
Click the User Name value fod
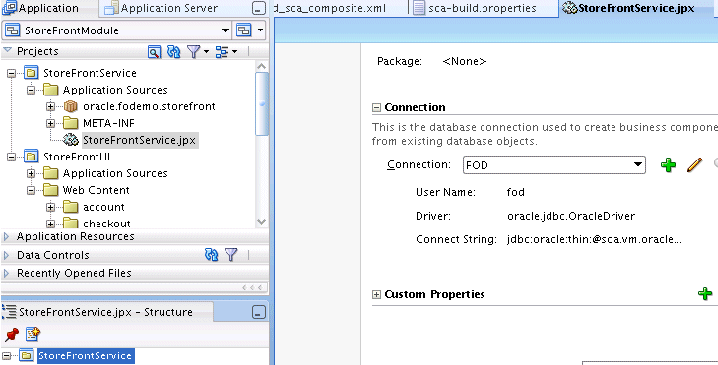point(515,192)
